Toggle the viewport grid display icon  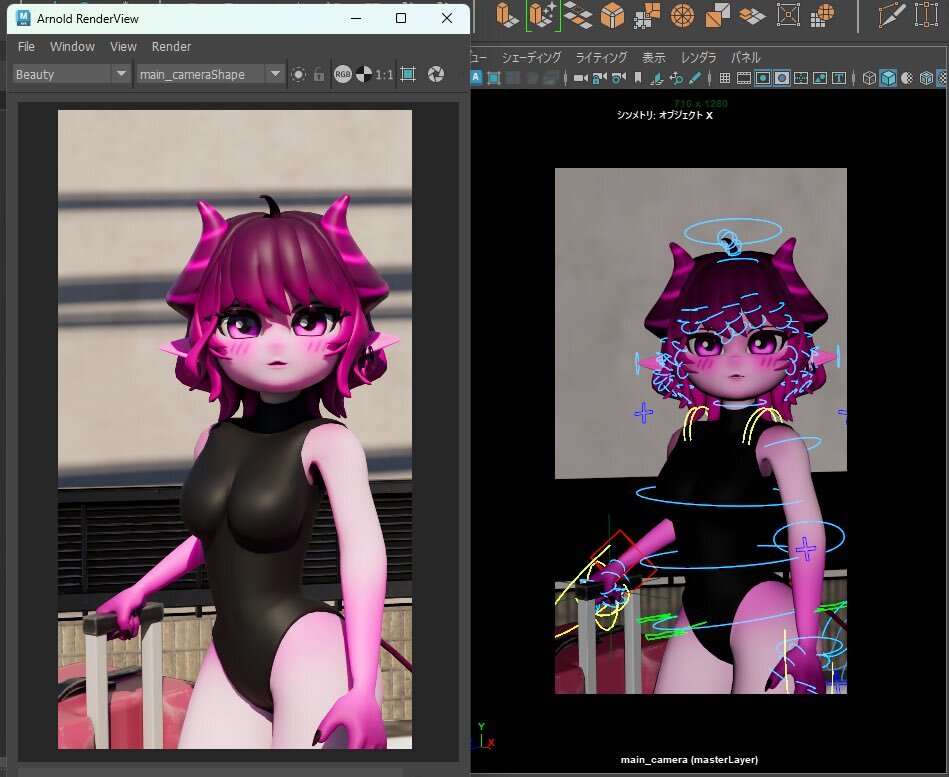click(x=725, y=78)
